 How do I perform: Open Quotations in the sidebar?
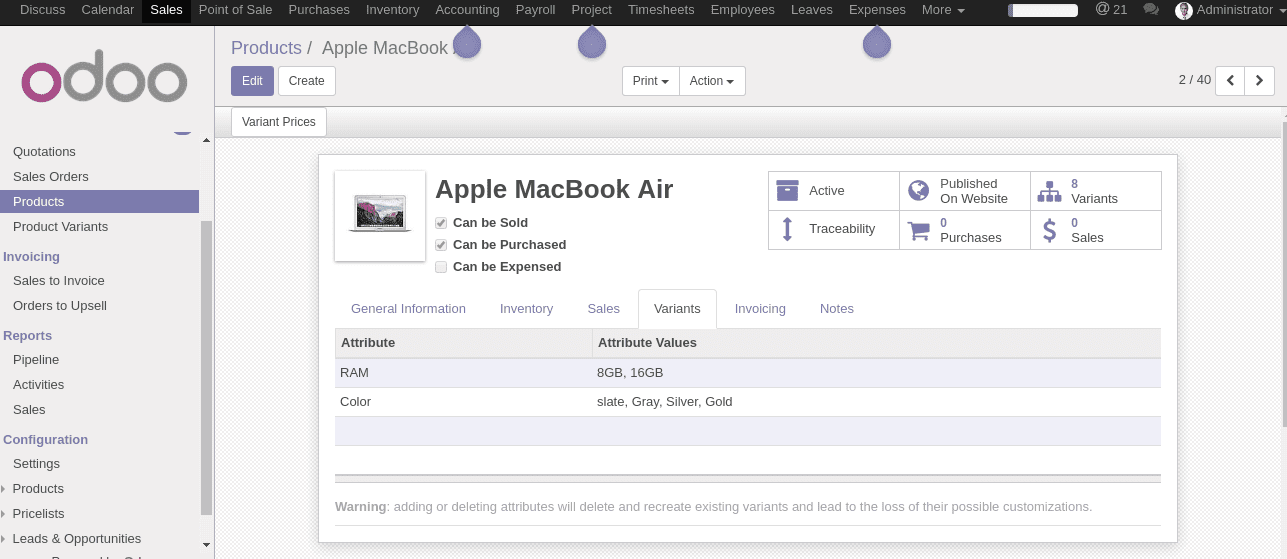click(x=44, y=152)
